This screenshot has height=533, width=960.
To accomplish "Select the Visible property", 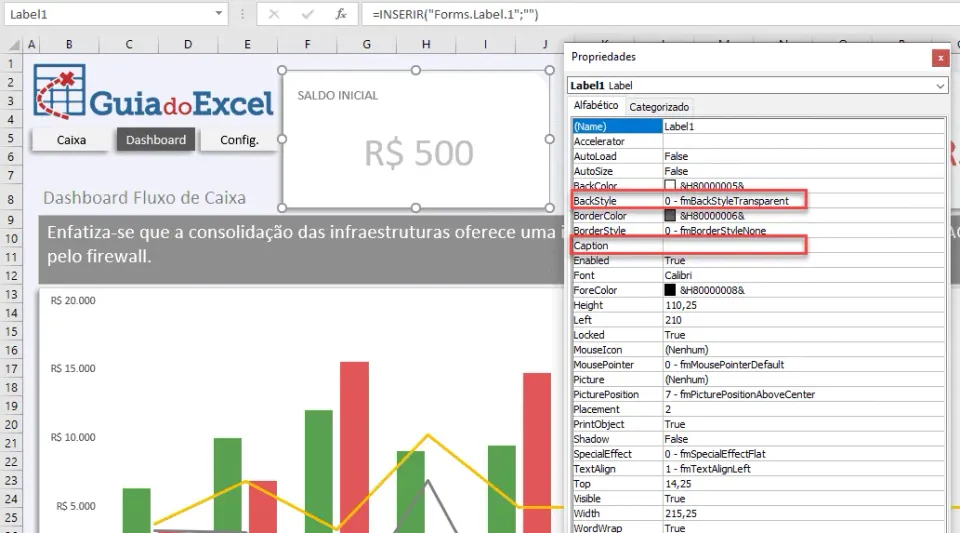I will click(x=758, y=499).
